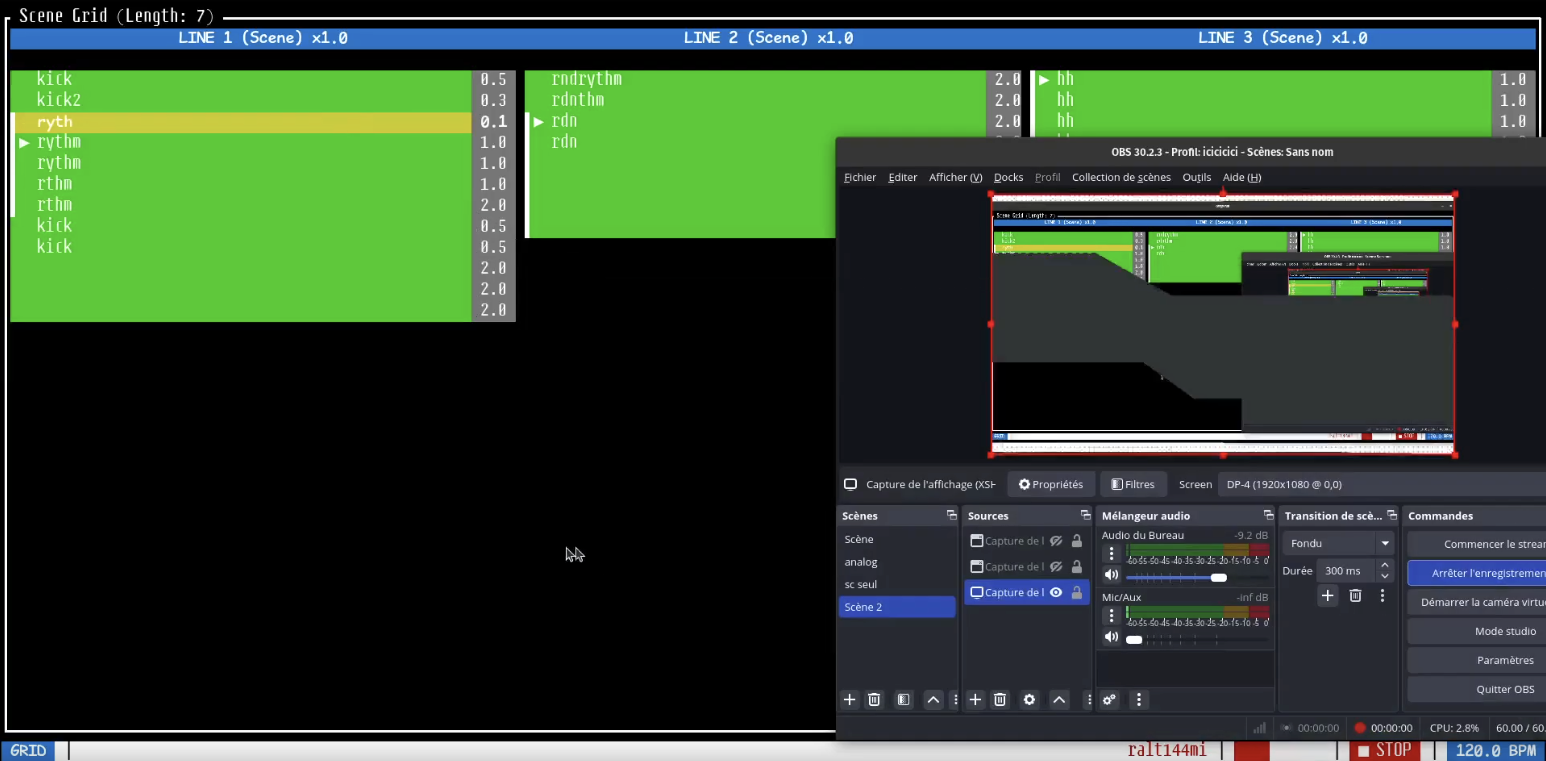Undock the Sources panel float icon
The image size is (1546, 761).
pyautogui.click(x=1085, y=515)
